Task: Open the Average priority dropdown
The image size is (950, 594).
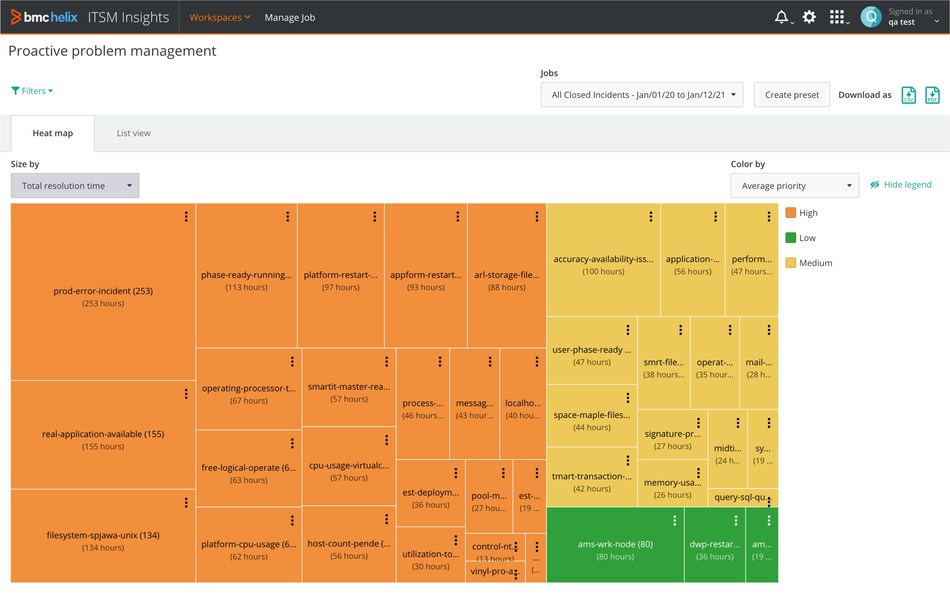Action: (x=794, y=185)
